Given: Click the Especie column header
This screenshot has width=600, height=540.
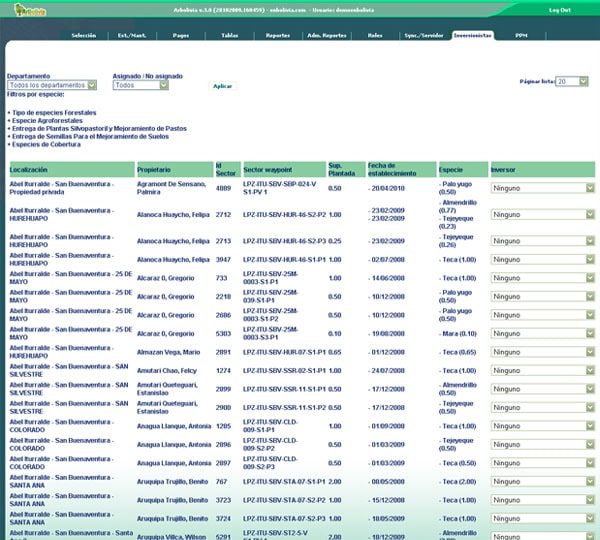Looking at the screenshot, I should [463, 169].
